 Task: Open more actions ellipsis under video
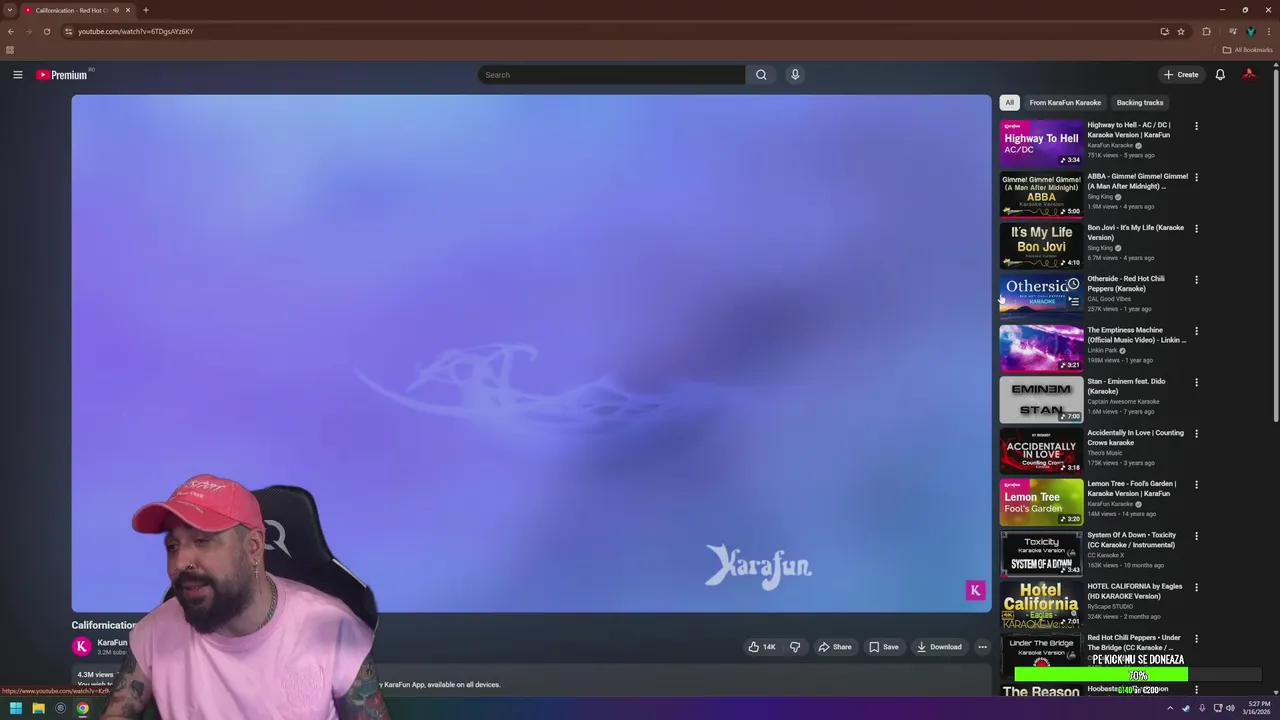(x=982, y=647)
